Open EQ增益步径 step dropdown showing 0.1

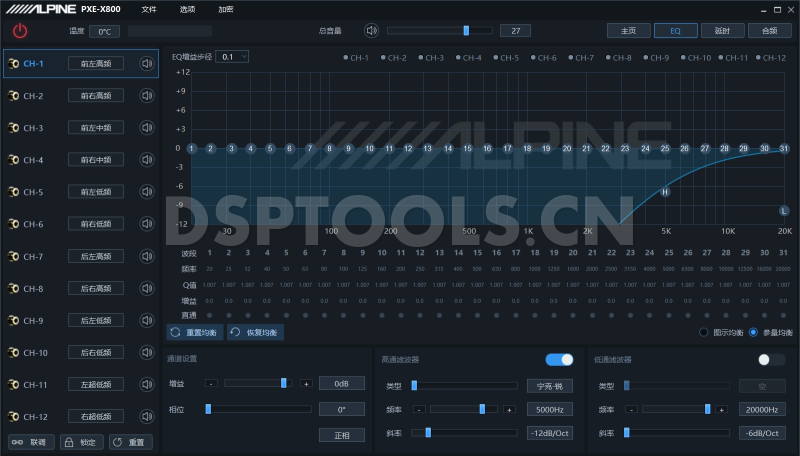tap(232, 57)
